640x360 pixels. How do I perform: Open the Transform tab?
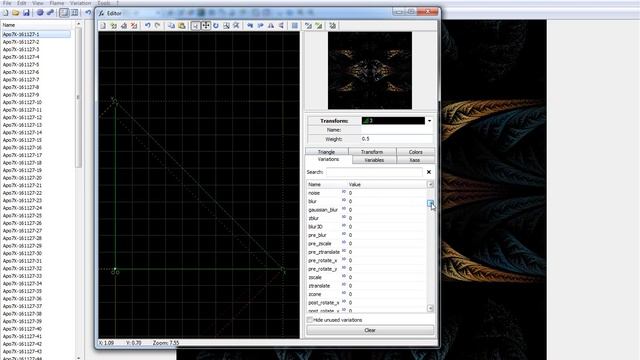(x=372, y=152)
